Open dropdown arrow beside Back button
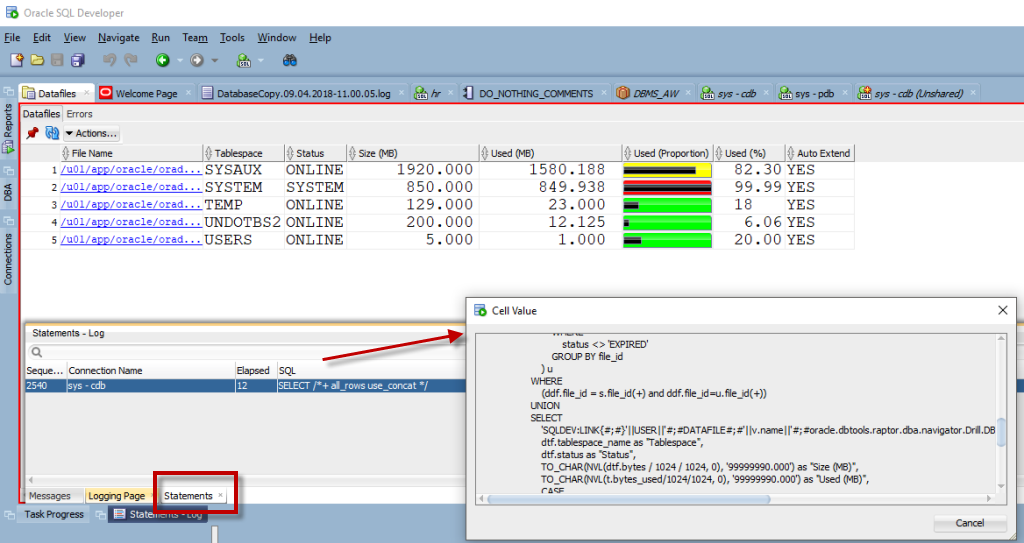The width and height of the screenshot is (1024, 543). [x=180, y=61]
